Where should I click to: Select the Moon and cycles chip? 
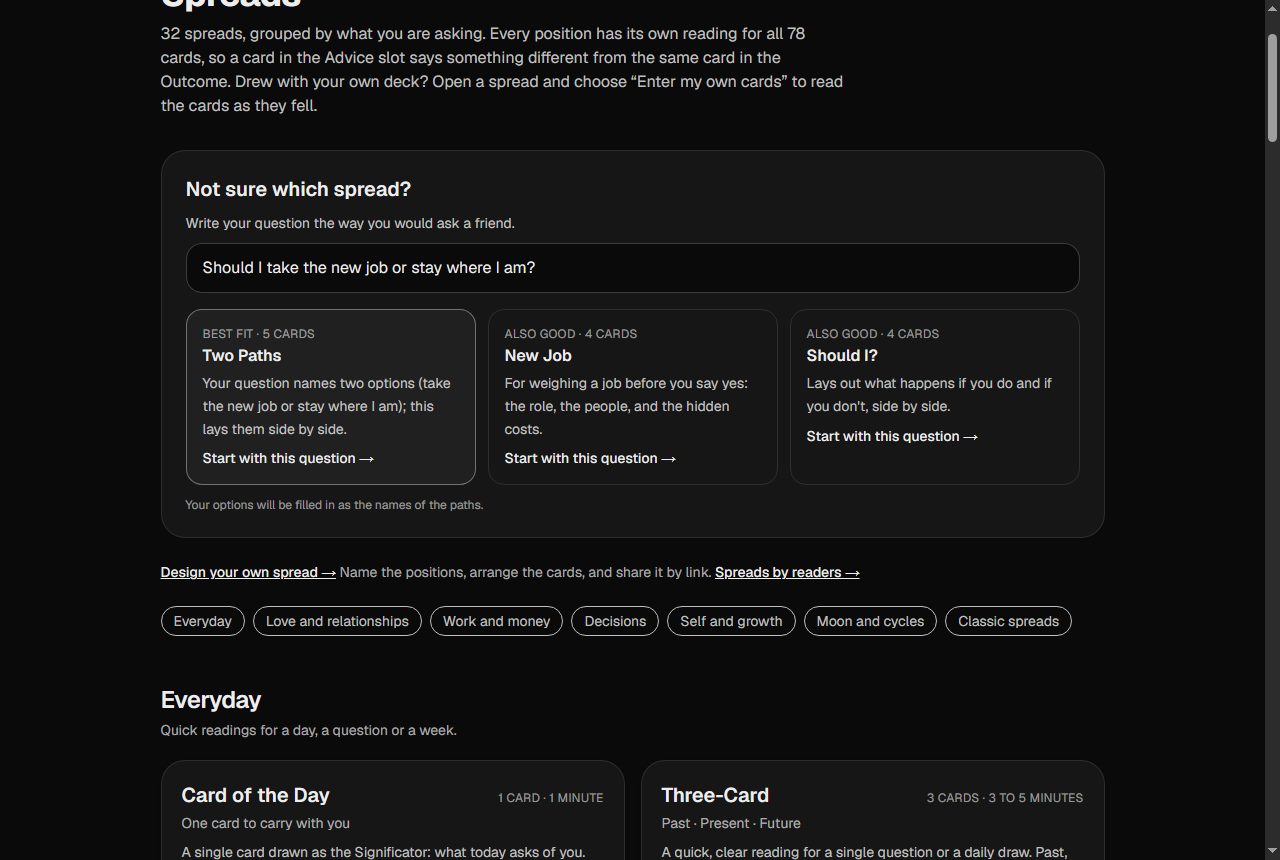pyautogui.click(x=870, y=621)
